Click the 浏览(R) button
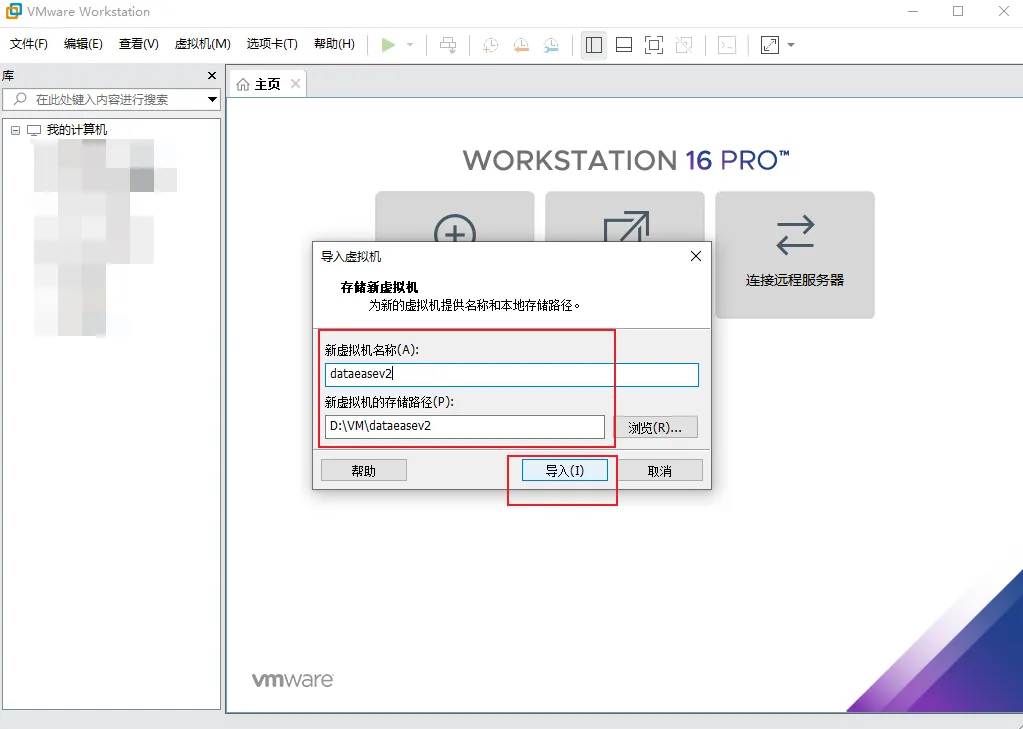This screenshot has height=729, width=1023. [x=655, y=426]
